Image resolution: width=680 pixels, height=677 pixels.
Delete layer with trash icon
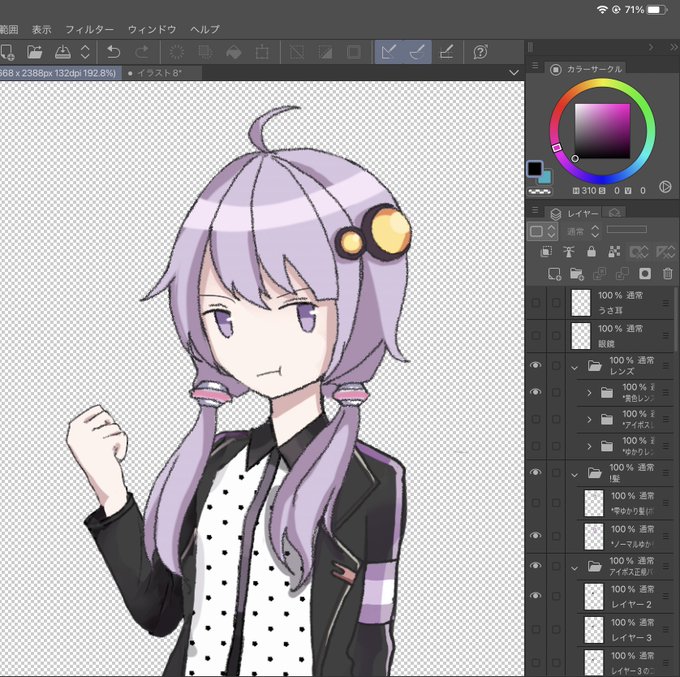pos(667,274)
